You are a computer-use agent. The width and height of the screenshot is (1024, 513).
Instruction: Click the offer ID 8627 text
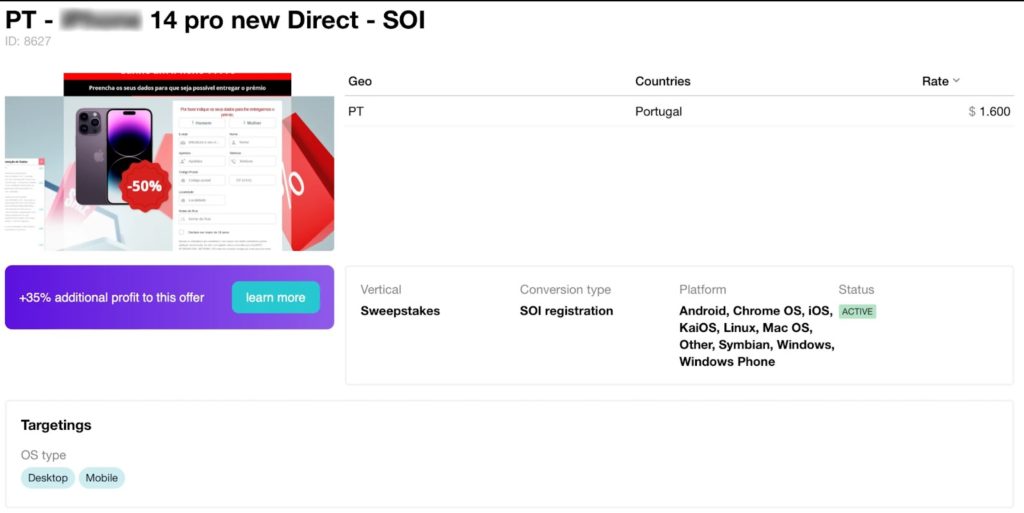click(28, 41)
